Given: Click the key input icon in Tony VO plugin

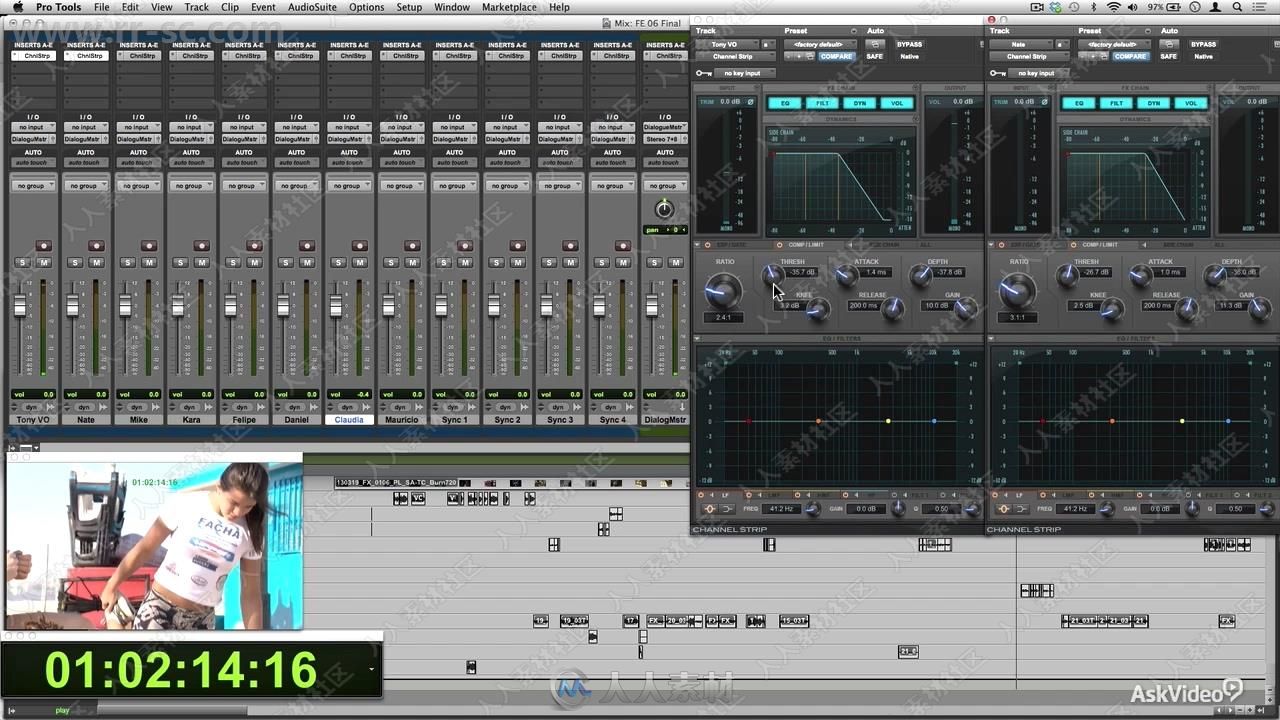Looking at the screenshot, I should 704,73.
